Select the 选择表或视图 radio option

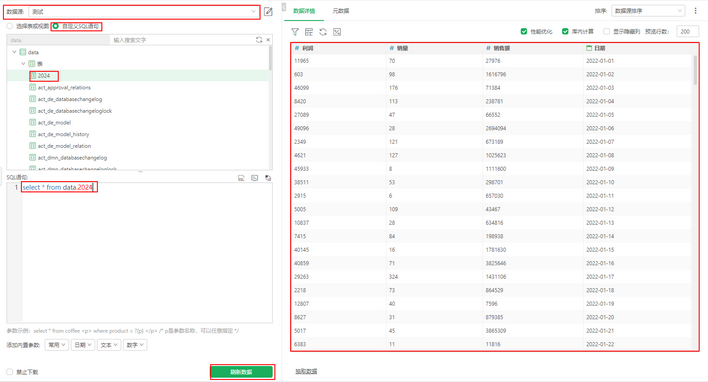coord(9,26)
